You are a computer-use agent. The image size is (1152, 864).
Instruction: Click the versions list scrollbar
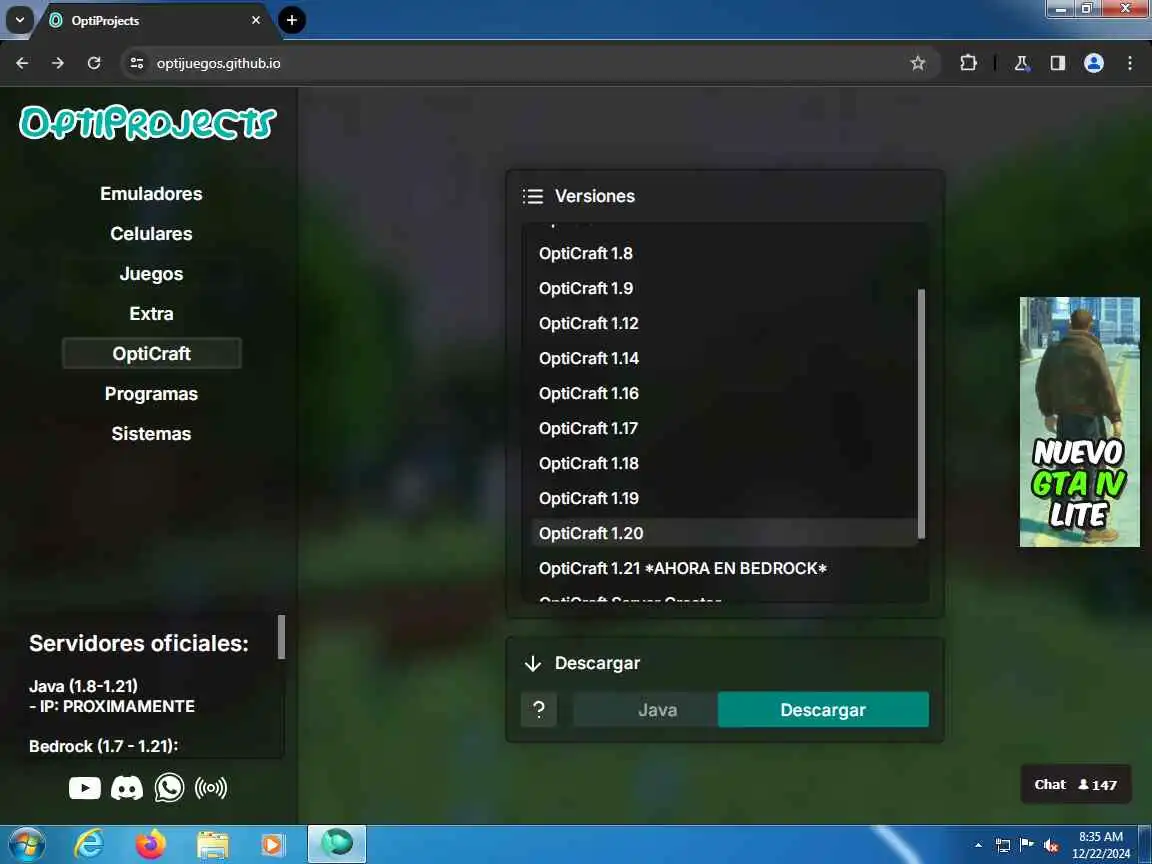[921, 414]
